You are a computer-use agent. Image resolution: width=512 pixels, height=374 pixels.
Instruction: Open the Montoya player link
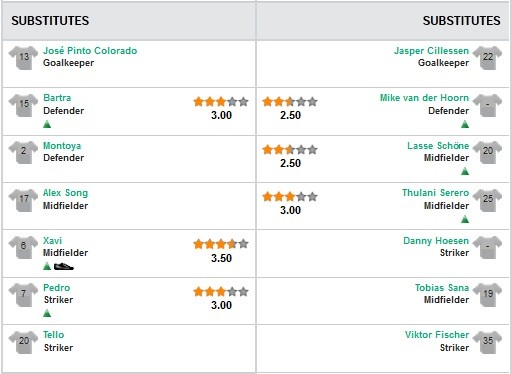point(62,146)
